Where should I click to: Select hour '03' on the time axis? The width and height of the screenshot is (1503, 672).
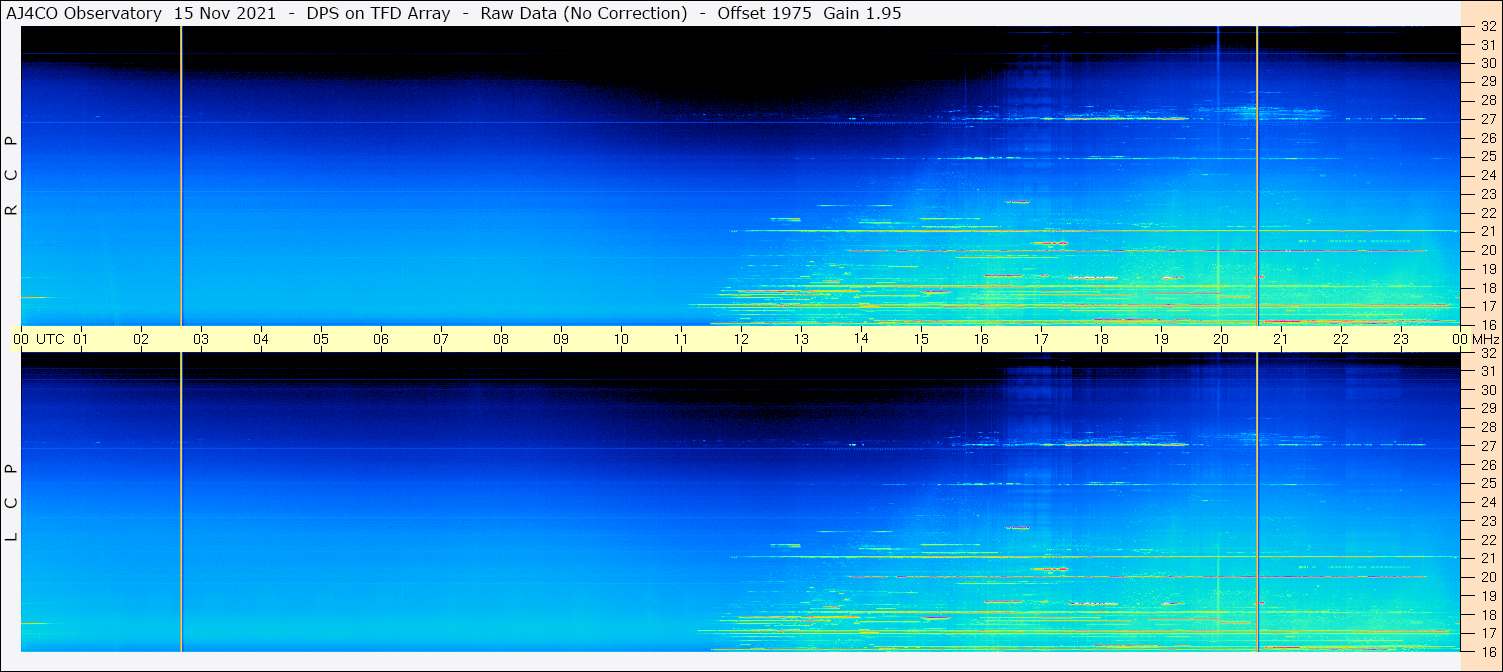[x=201, y=339]
